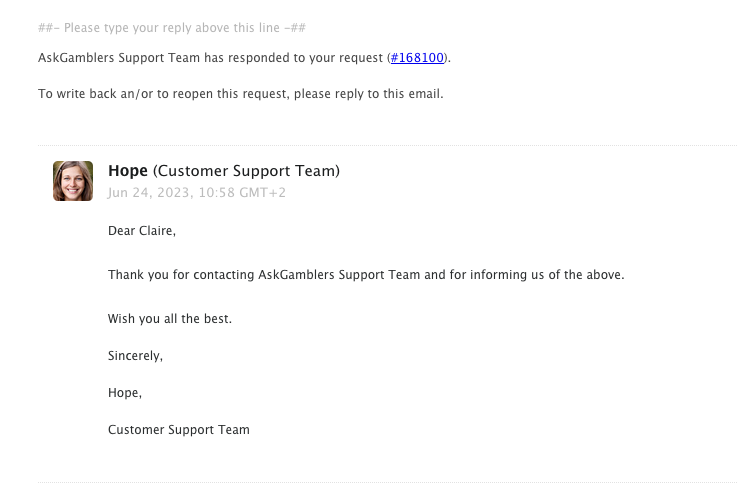The width and height of the screenshot is (750, 490).
Task: Click Hope's profile photo avatar
Action: tap(73, 181)
